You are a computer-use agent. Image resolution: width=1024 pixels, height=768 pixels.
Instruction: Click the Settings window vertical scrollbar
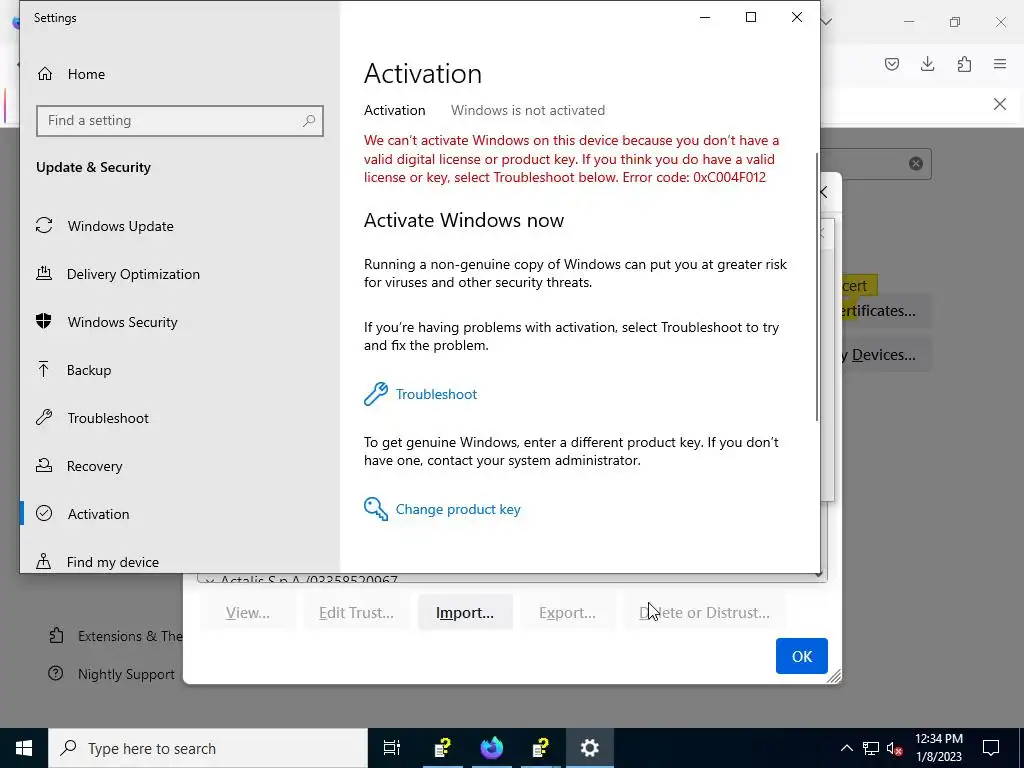point(816,287)
